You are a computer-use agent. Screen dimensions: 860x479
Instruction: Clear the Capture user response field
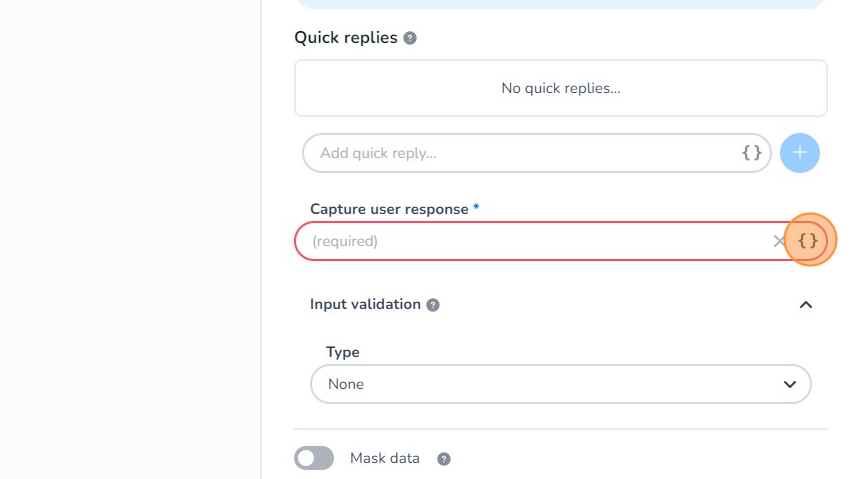tap(779, 241)
